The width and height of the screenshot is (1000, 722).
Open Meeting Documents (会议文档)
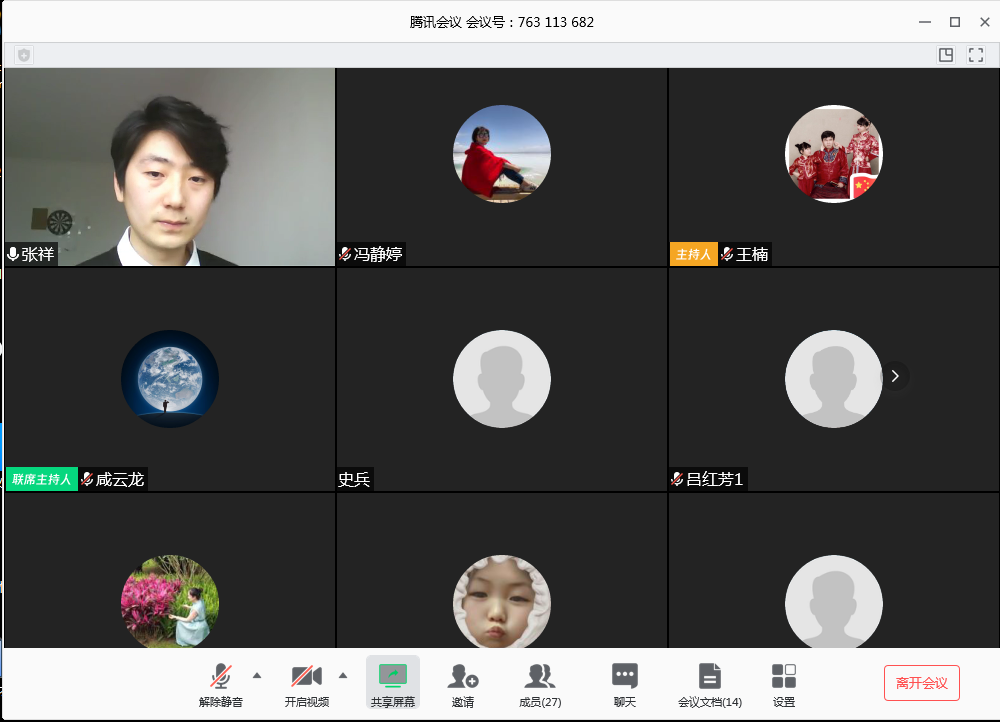pos(709,683)
